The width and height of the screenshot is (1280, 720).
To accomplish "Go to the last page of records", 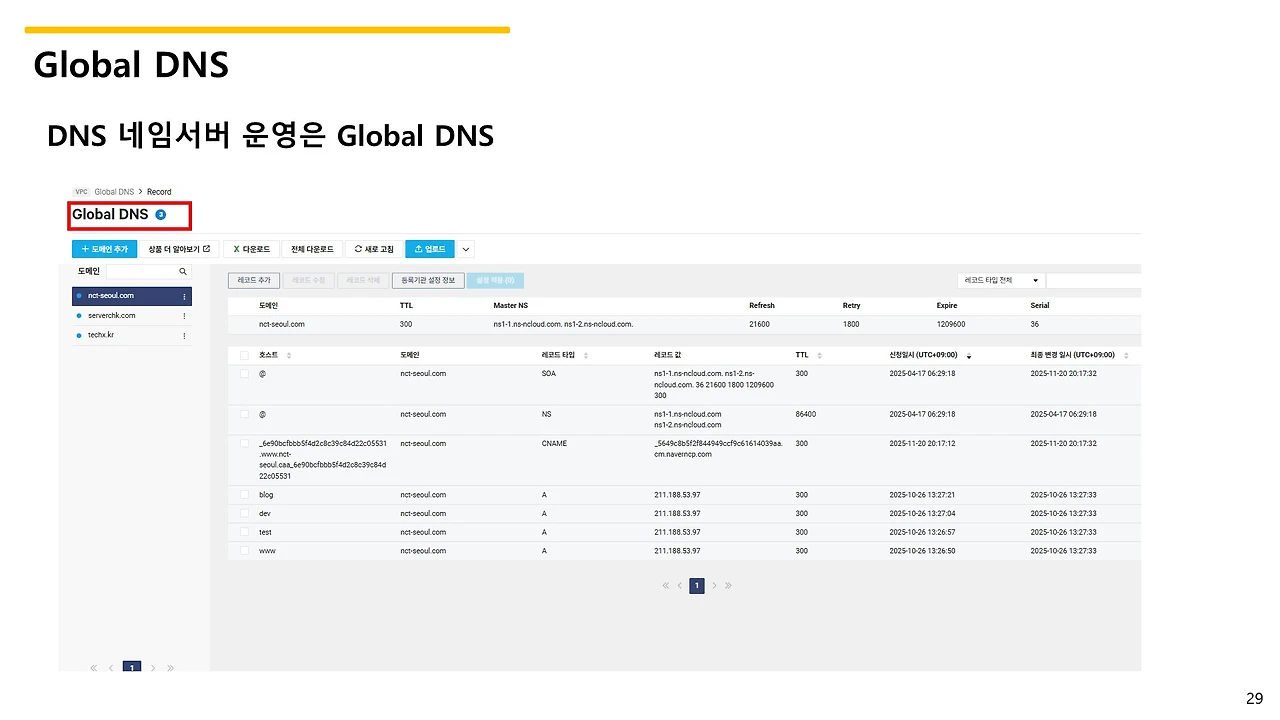I will pyautogui.click(x=728, y=586).
